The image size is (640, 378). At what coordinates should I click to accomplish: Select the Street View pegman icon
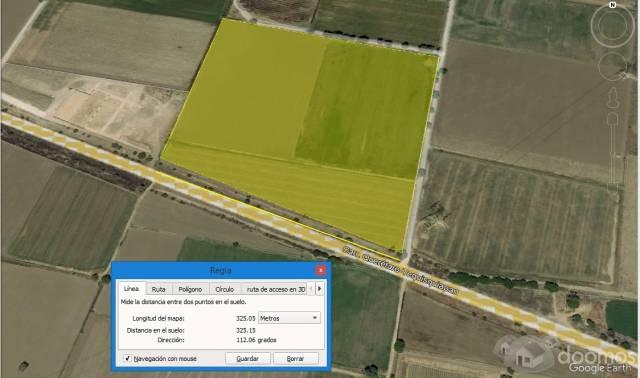pyautogui.click(x=612, y=97)
